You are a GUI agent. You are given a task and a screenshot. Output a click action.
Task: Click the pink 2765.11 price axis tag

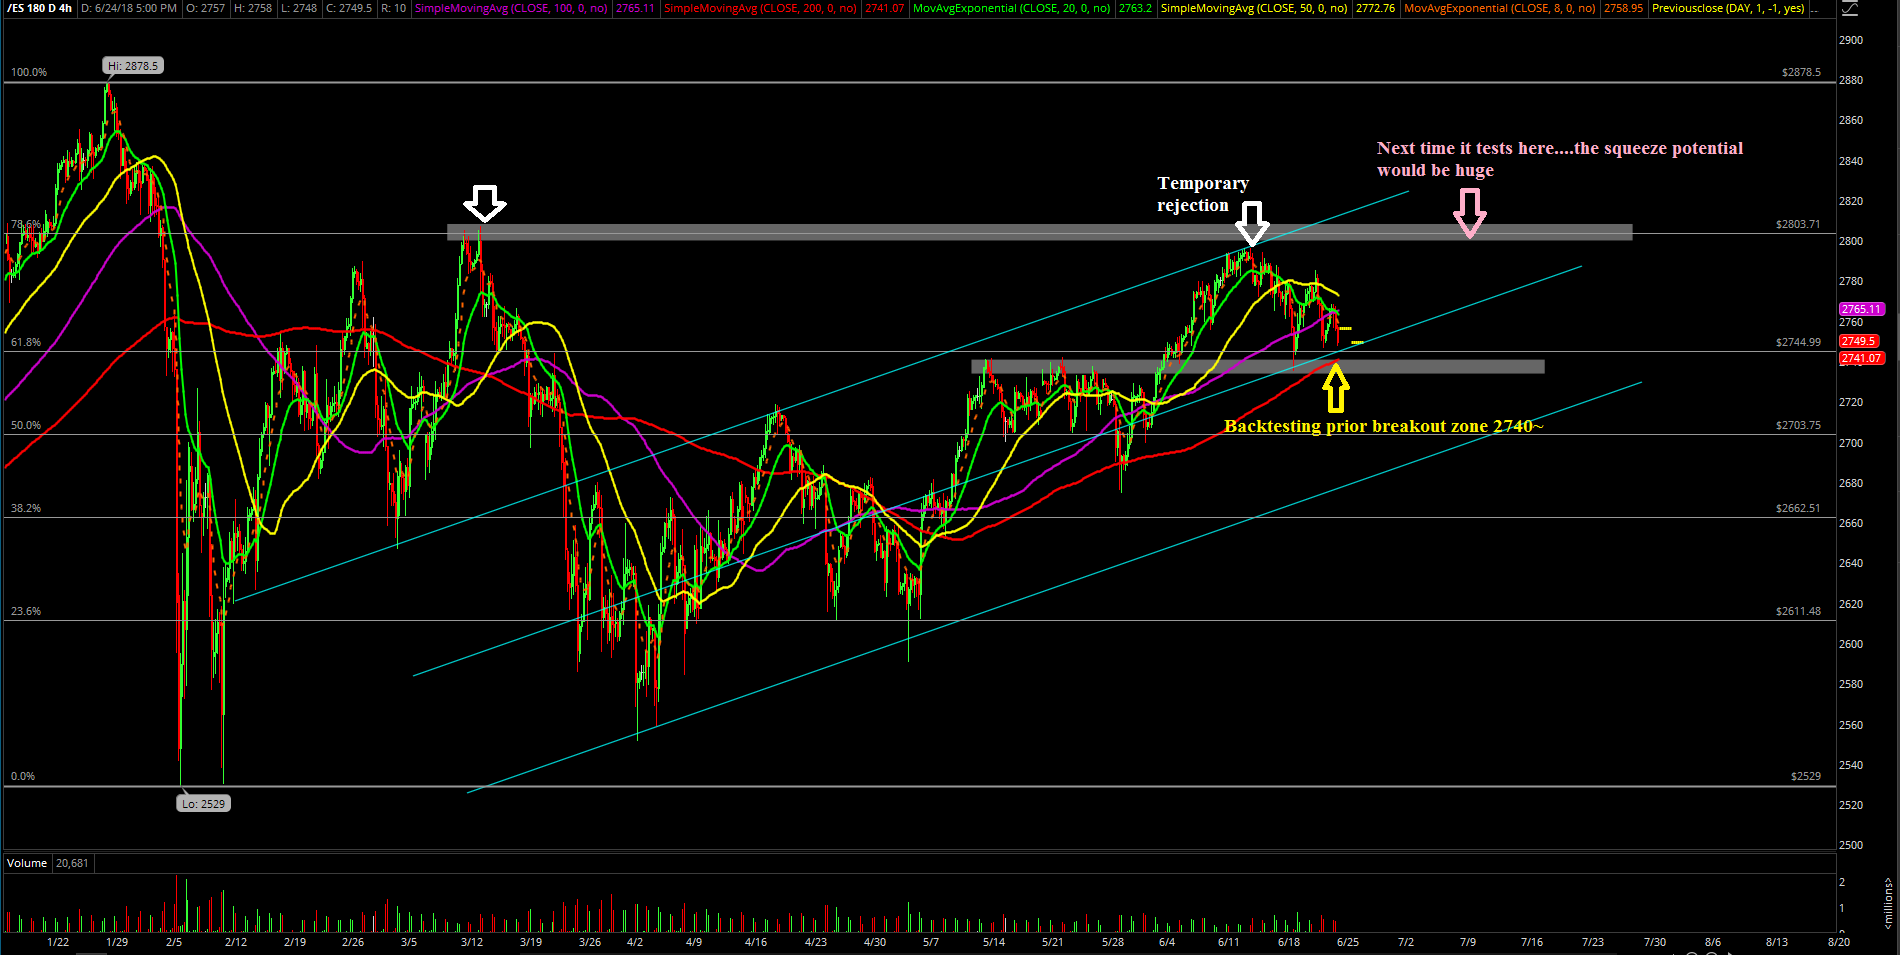(1861, 309)
